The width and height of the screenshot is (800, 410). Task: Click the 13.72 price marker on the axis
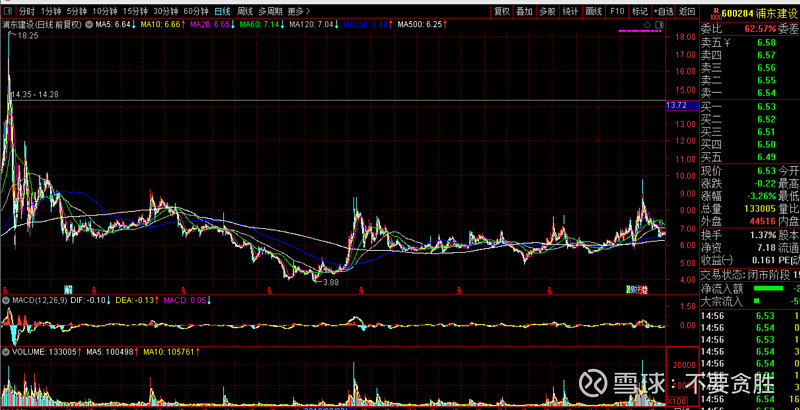(x=675, y=105)
